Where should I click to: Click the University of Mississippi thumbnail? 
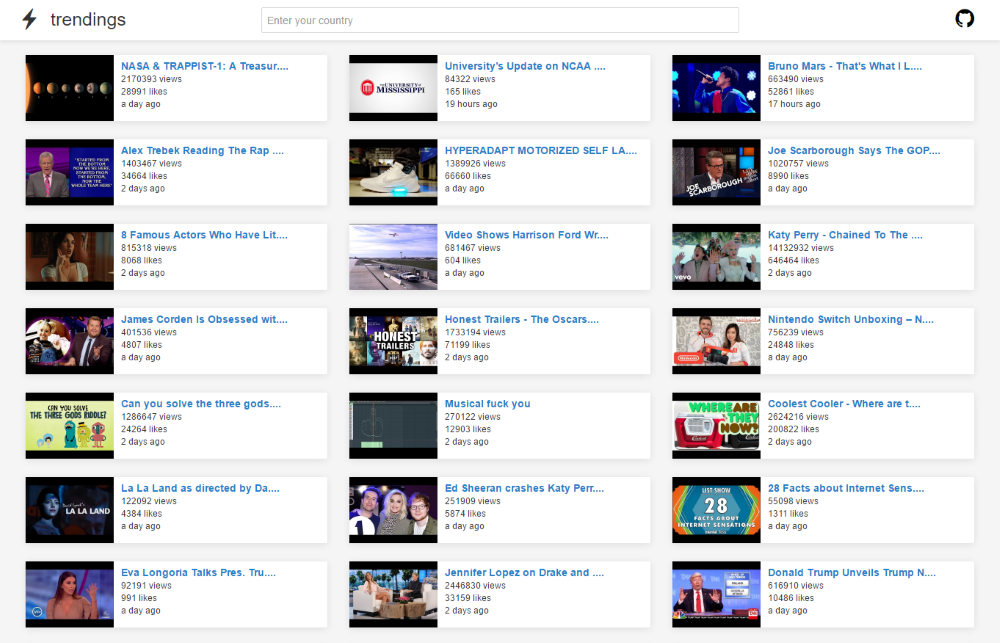(393, 88)
